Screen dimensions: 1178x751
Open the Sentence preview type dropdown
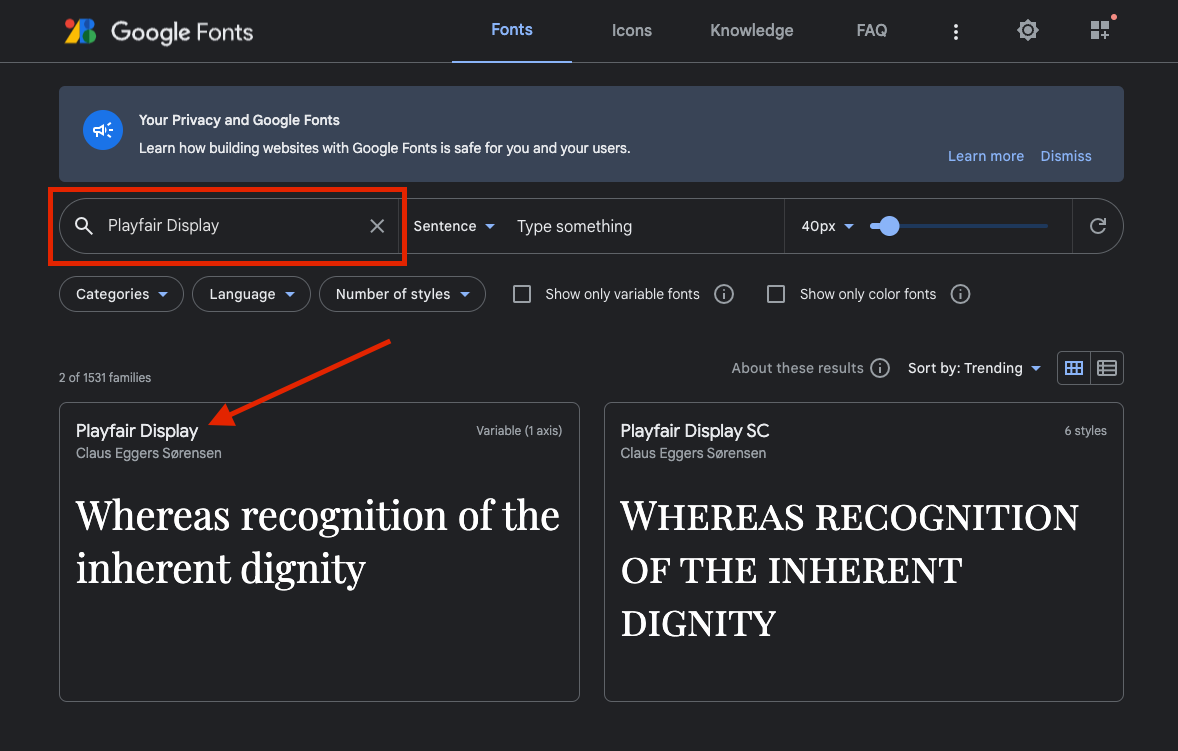(454, 226)
